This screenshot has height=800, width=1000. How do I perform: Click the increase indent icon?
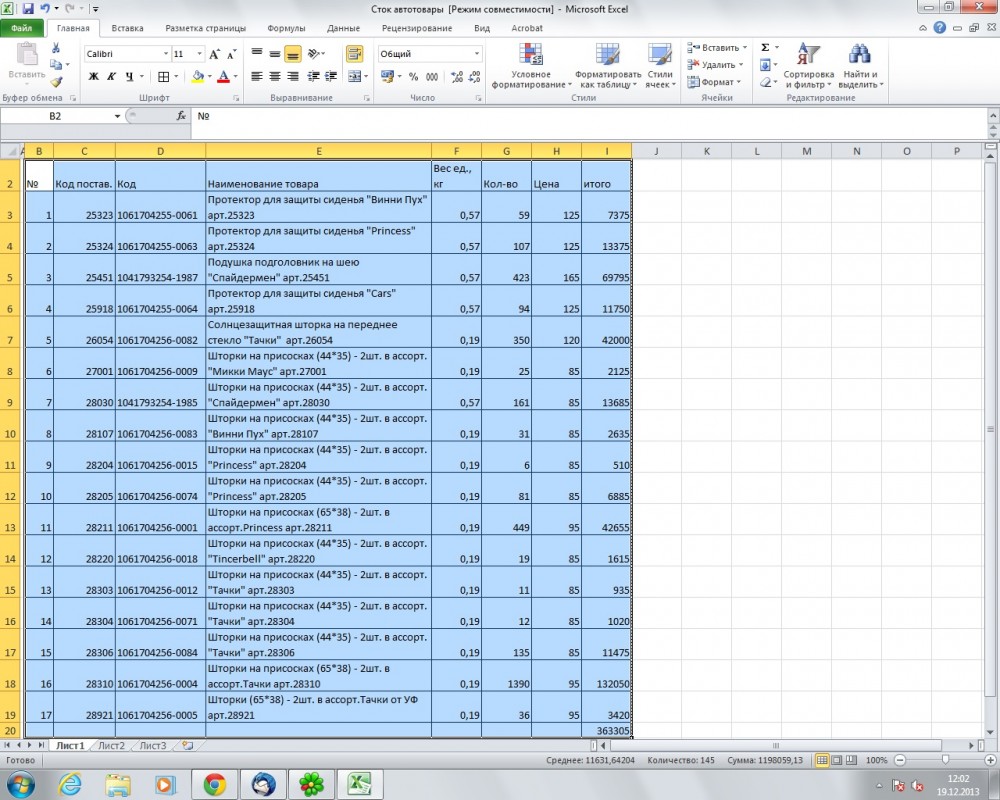tap(330, 77)
